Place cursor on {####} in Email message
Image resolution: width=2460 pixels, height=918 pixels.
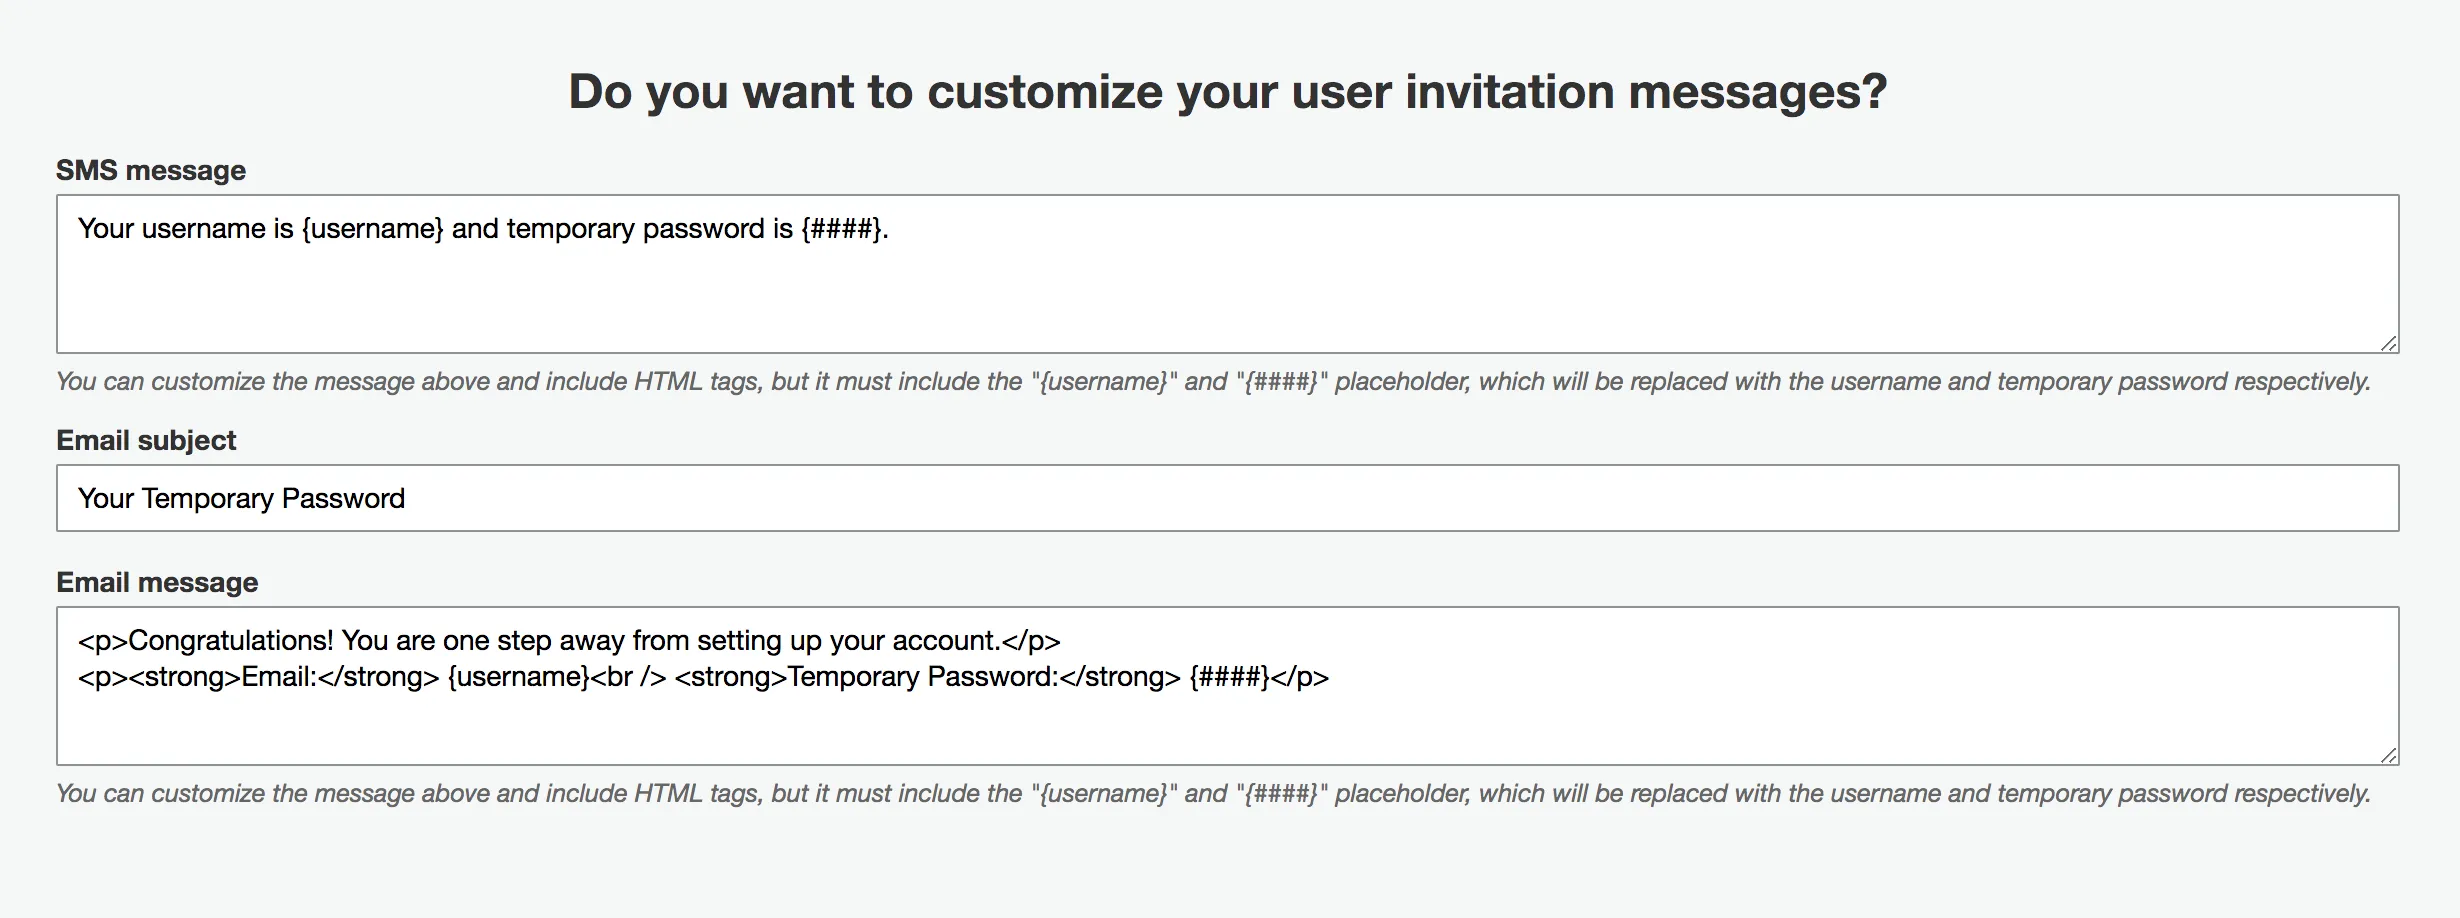(1229, 677)
